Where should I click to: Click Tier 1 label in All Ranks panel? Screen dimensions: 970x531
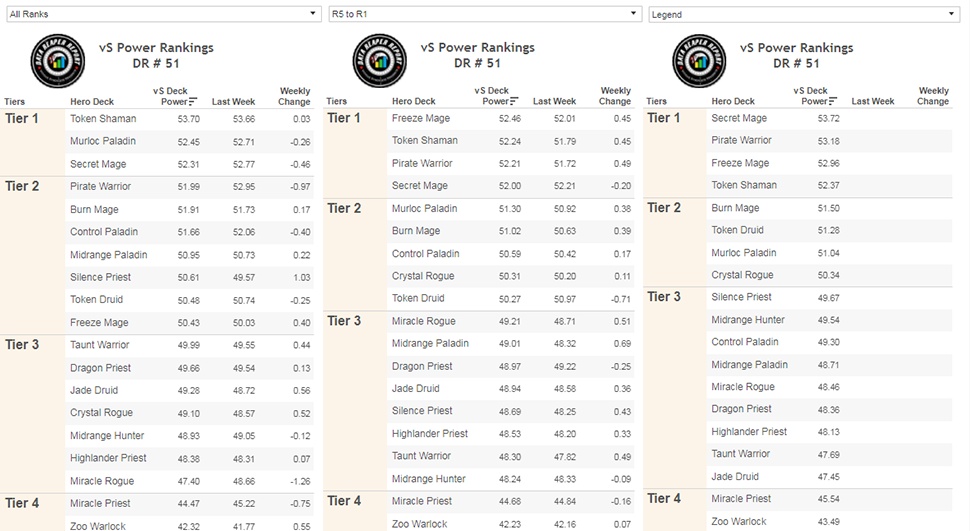pyautogui.click(x=22, y=118)
